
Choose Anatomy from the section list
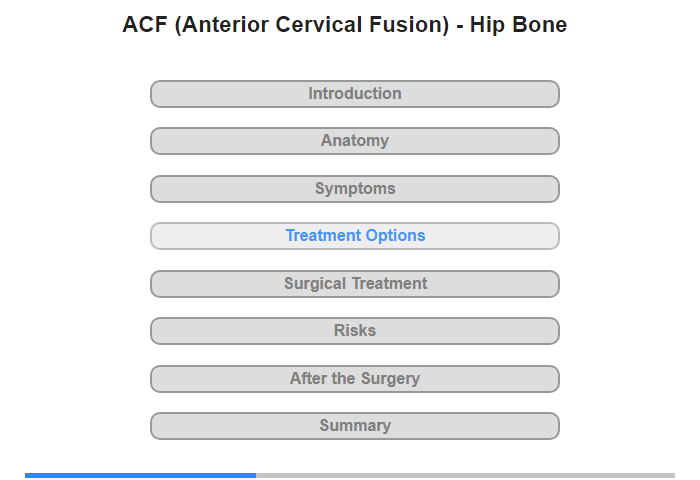pyautogui.click(x=354, y=141)
